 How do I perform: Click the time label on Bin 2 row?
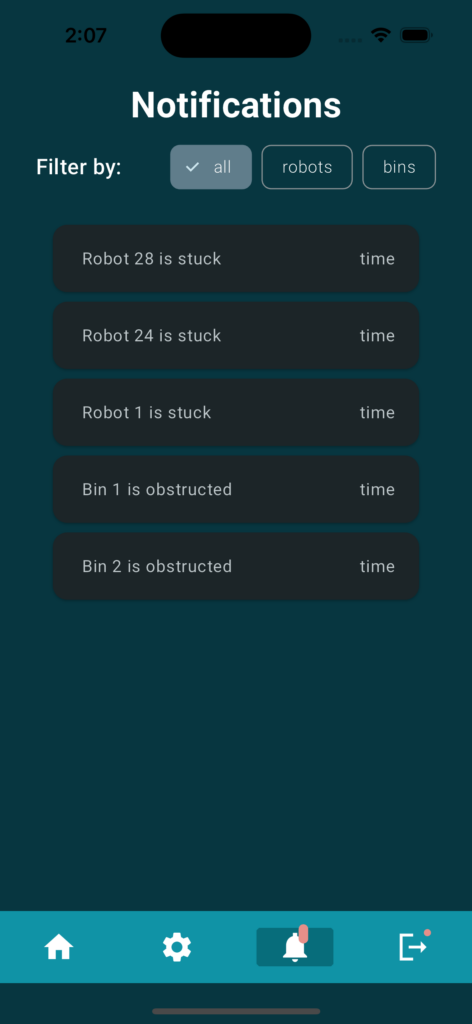click(x=377, y=566)
